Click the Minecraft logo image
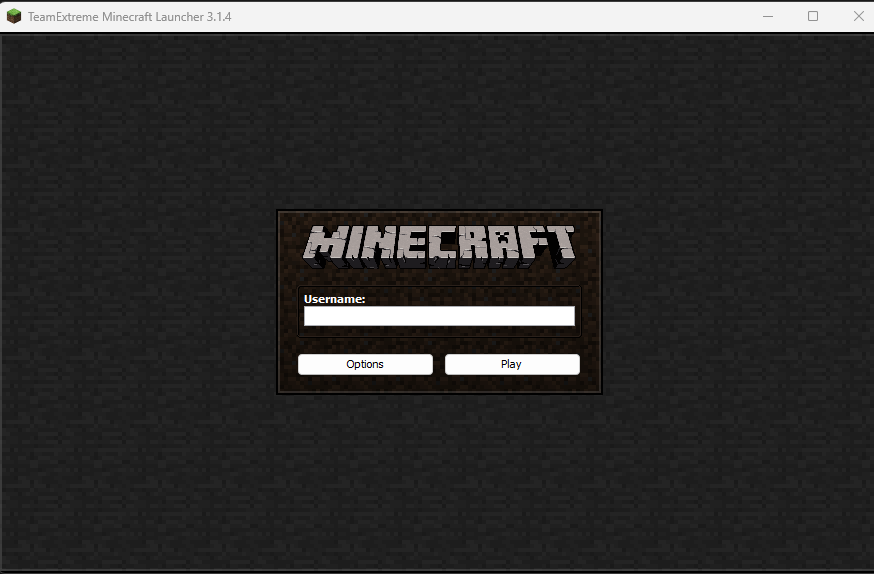This screenshot has width=874, height=574. pos(439,246)
